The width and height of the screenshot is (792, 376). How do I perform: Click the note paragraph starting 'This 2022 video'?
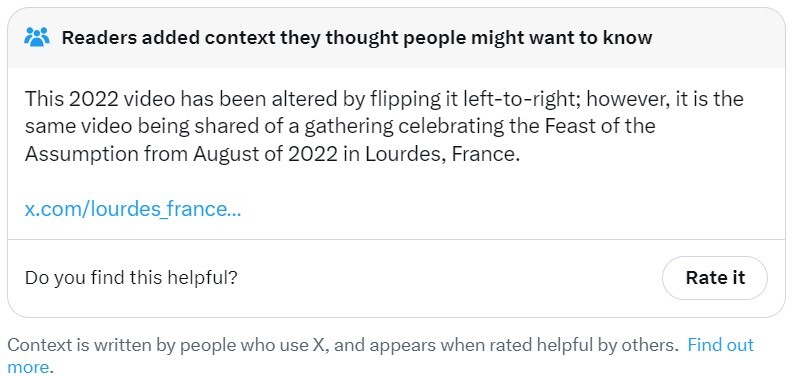[384, 126]
